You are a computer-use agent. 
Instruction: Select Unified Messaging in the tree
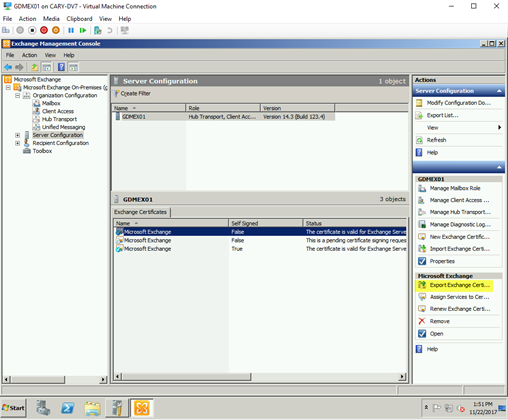pos(63,127)
